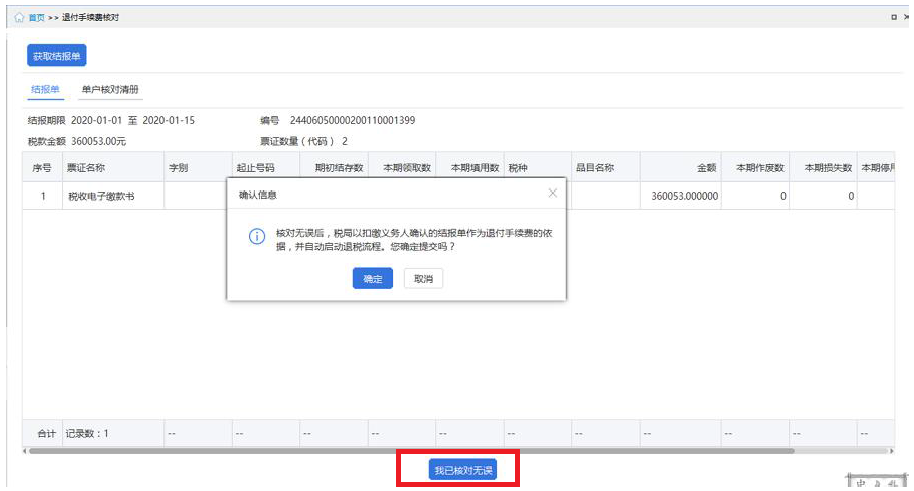The height and width of the screenshot is (491, 914).
Task: Click the window restore icon at top right
Action: [x=894, y=17]
